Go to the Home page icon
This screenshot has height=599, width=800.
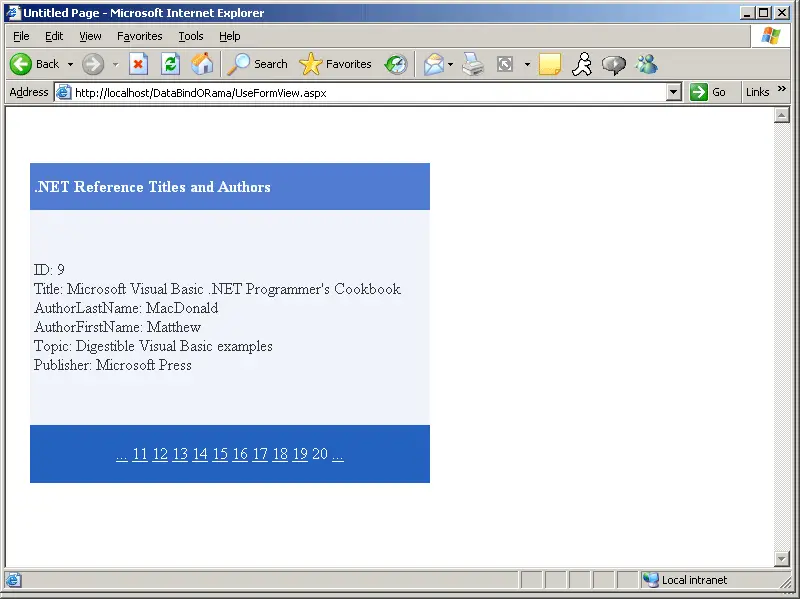[x=202, y=64]
